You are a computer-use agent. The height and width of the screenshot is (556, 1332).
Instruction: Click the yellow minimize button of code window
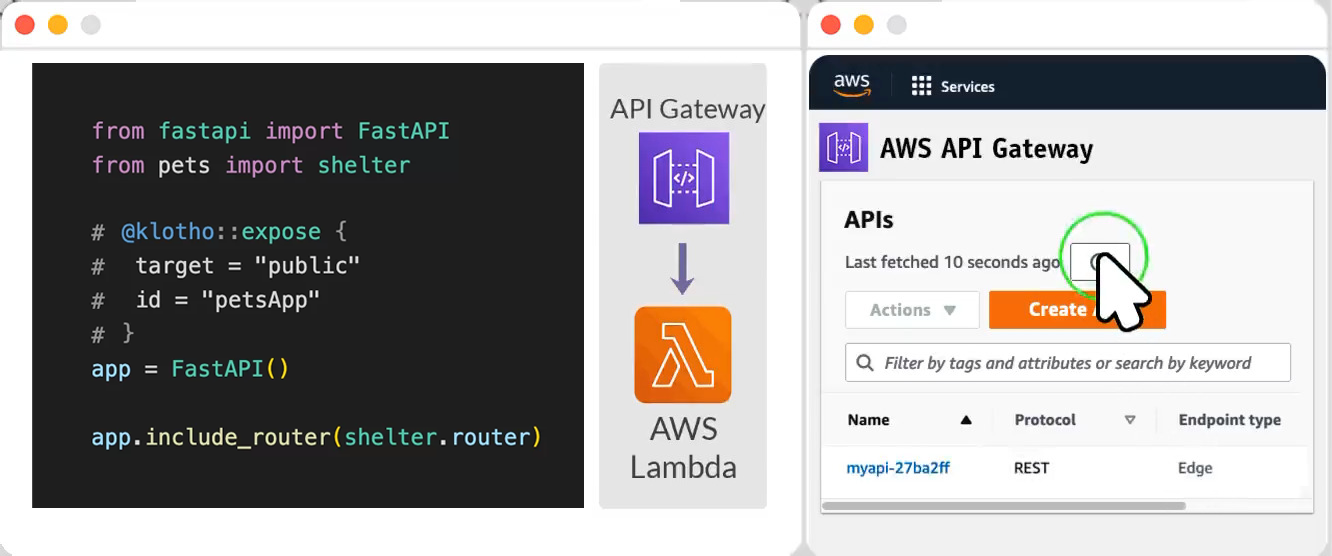(x=58, y=25)
